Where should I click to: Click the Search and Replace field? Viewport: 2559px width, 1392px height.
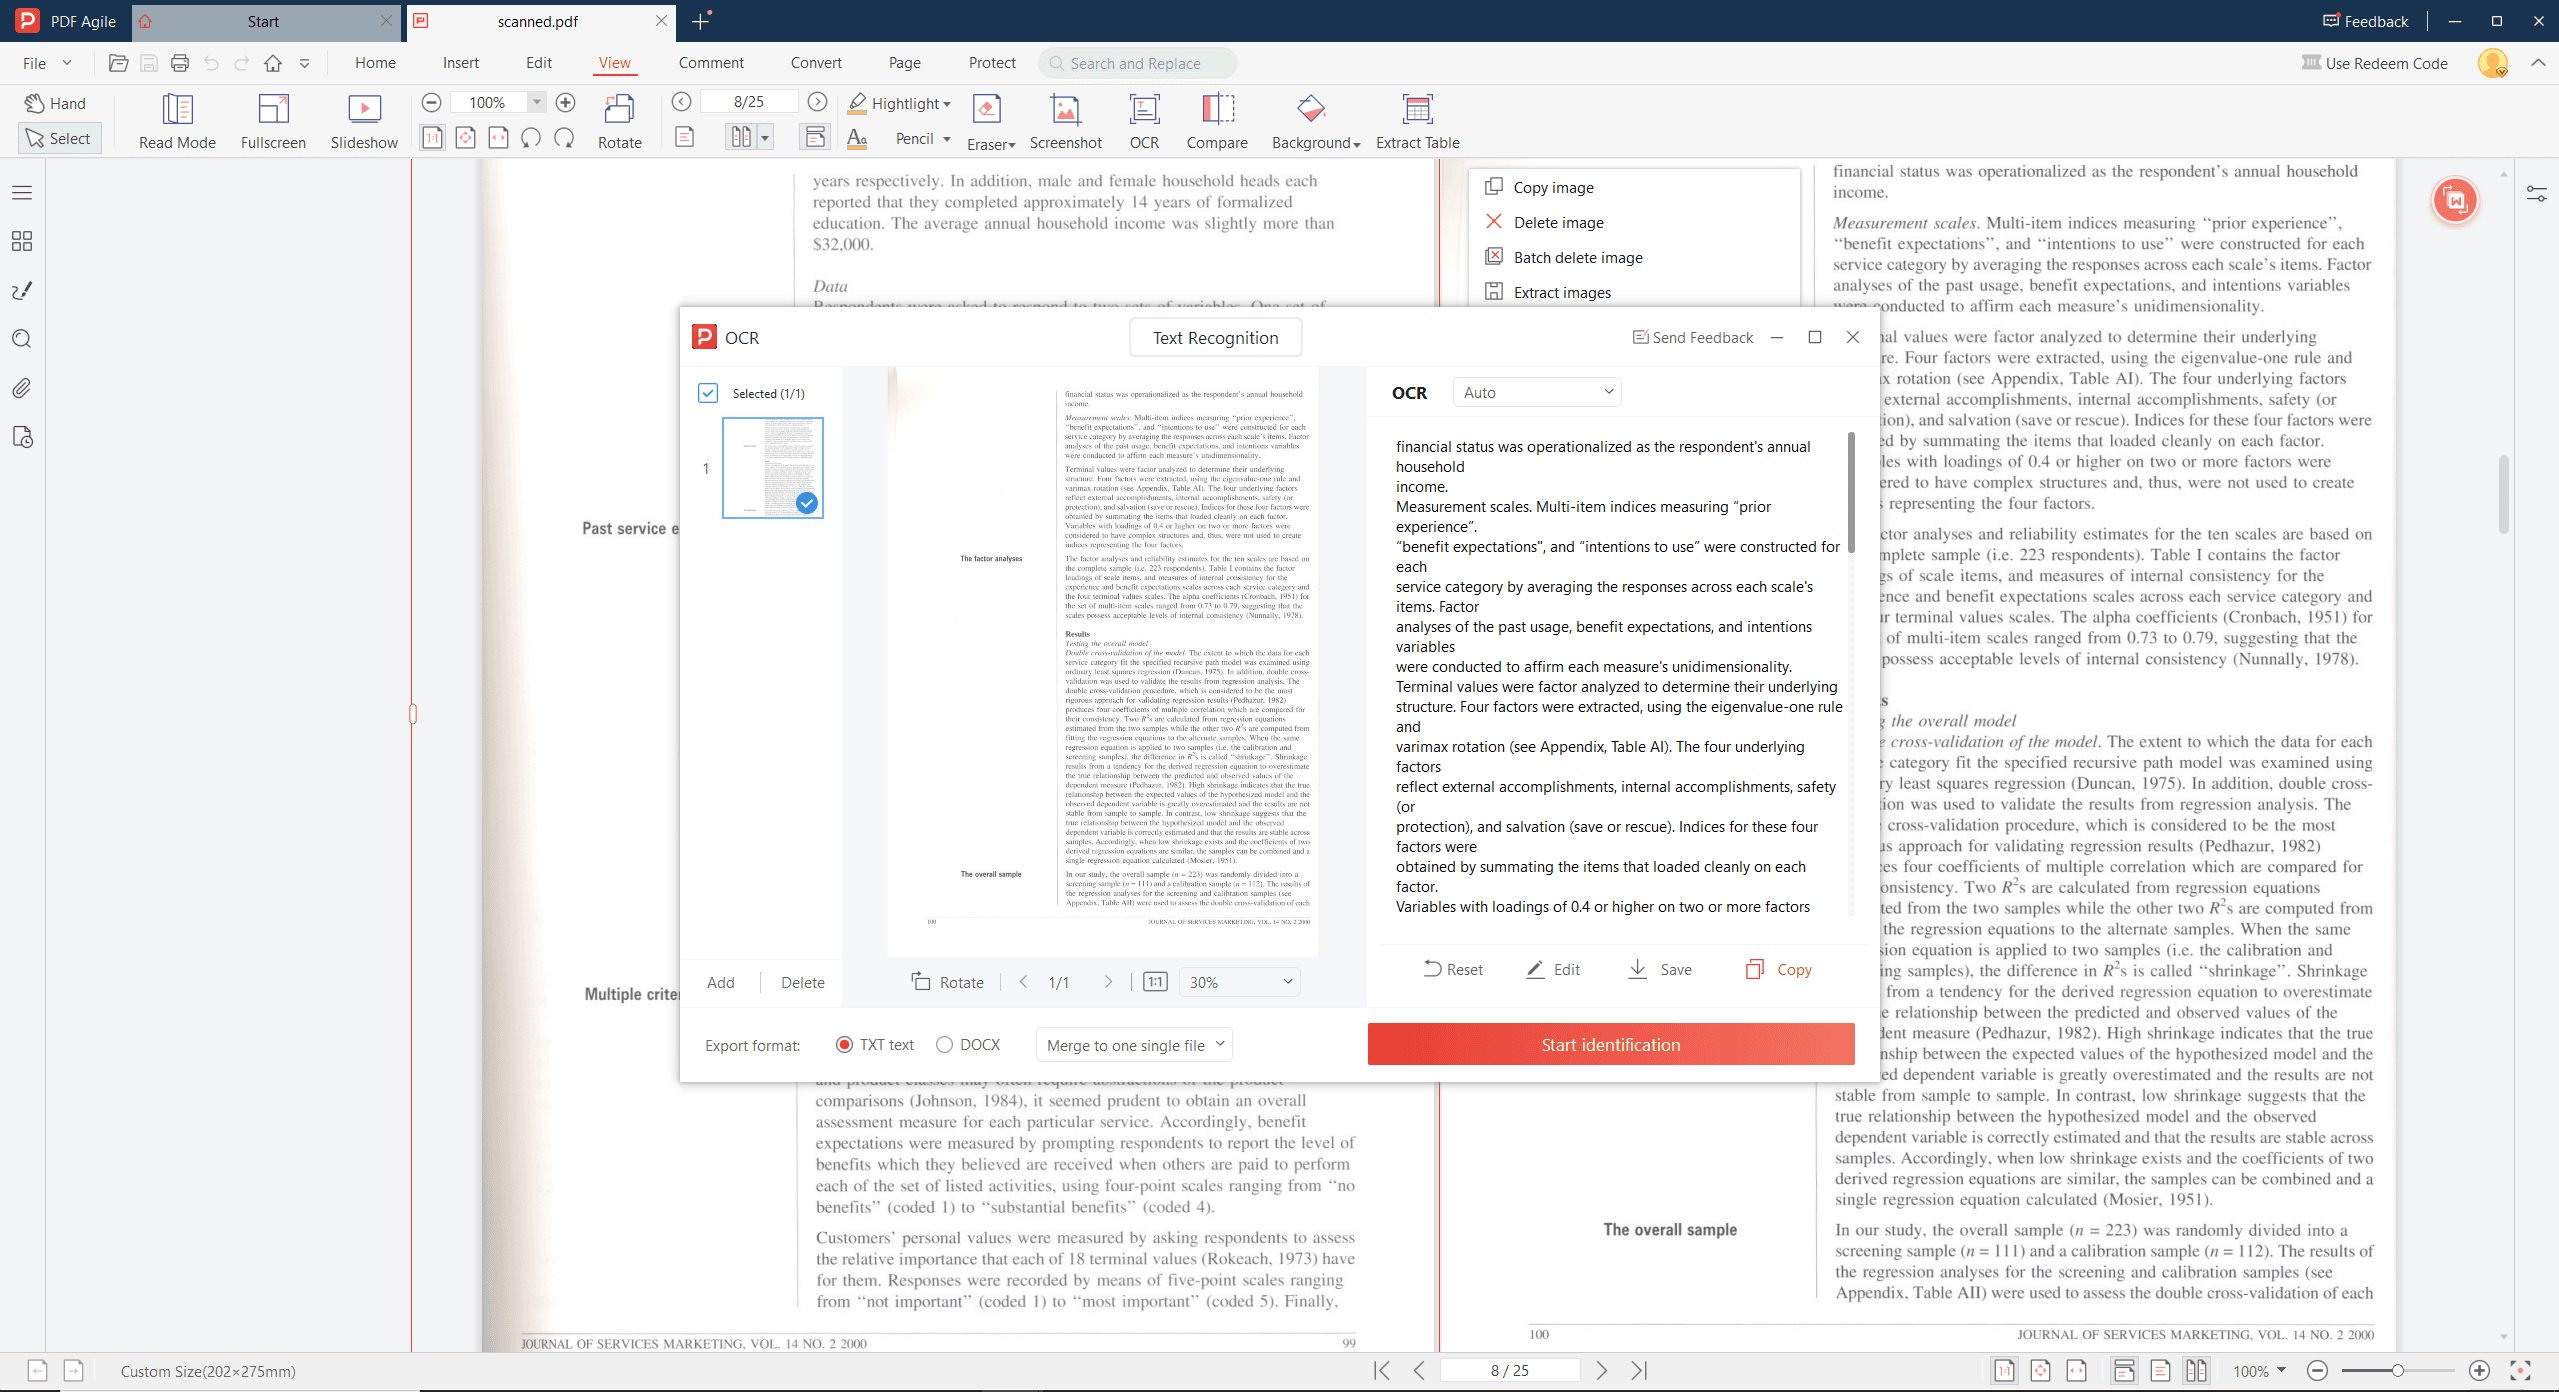tap(1137, 63)
